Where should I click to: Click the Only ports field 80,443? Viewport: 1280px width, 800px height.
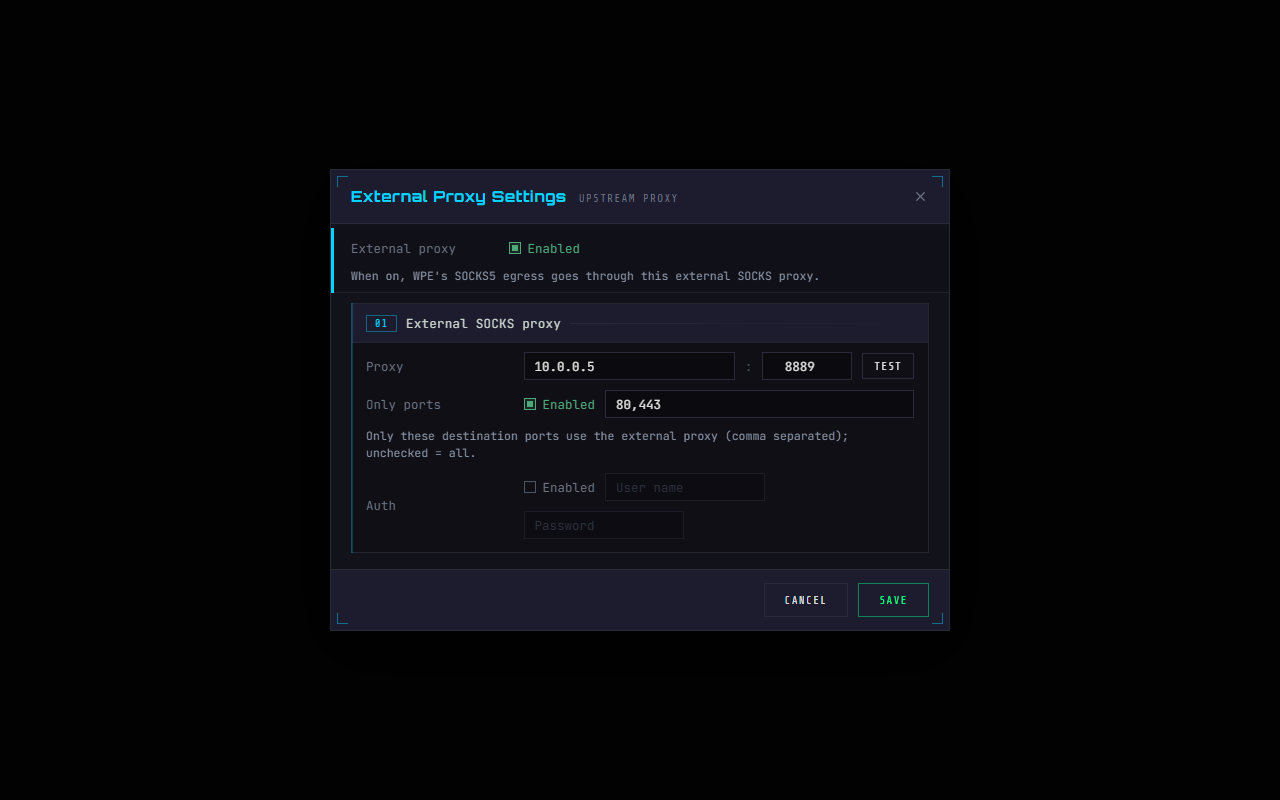tap(759, 404)
